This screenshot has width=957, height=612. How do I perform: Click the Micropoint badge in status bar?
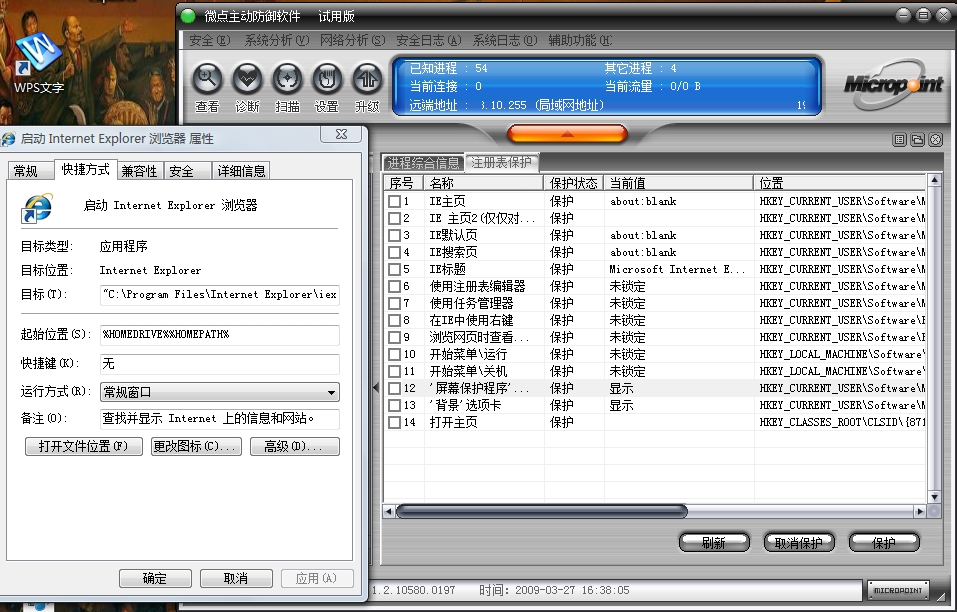898,590
